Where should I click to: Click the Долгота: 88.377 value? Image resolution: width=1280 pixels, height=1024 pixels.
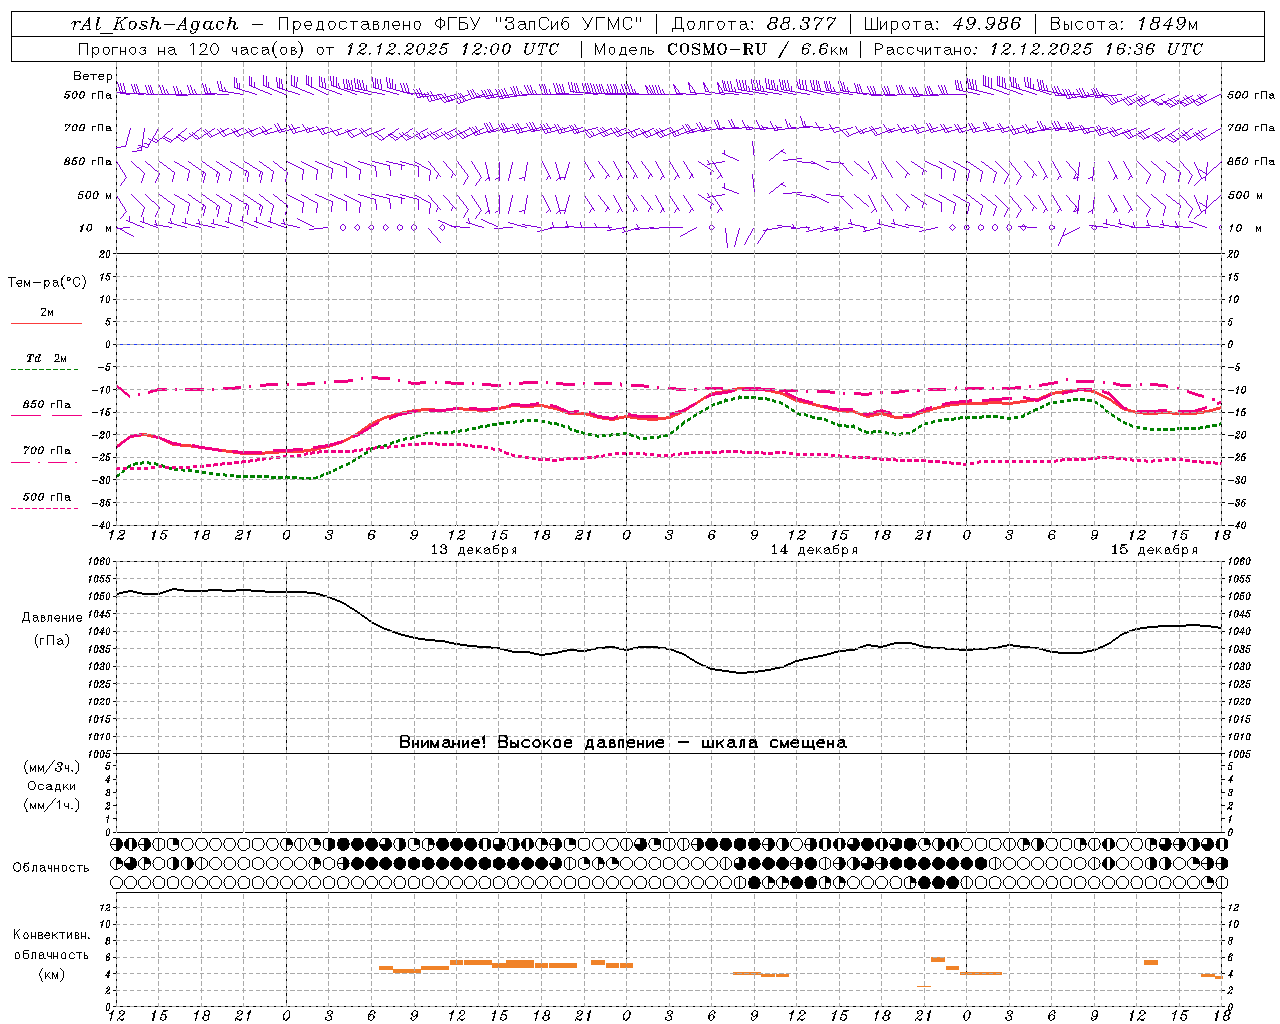[x=753, y=24]
